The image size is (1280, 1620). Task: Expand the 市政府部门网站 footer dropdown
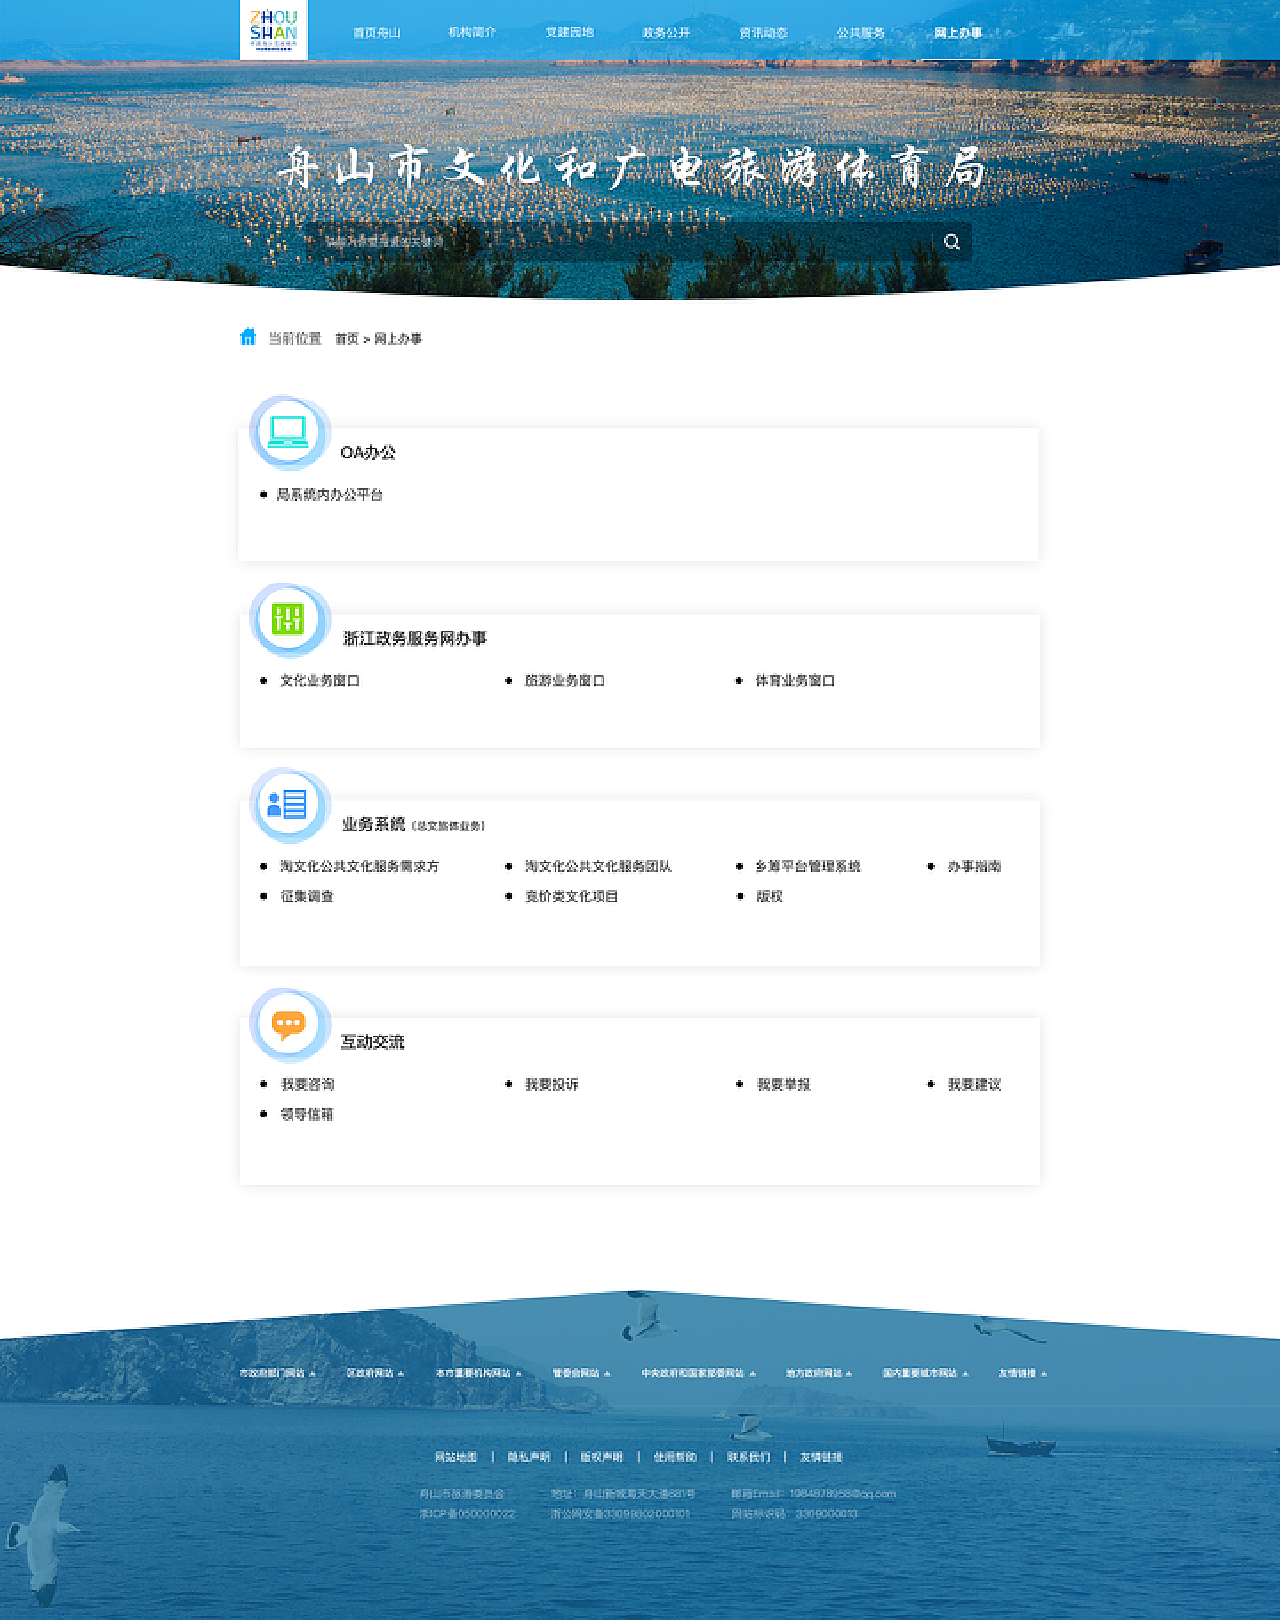tap(277, 1373)
